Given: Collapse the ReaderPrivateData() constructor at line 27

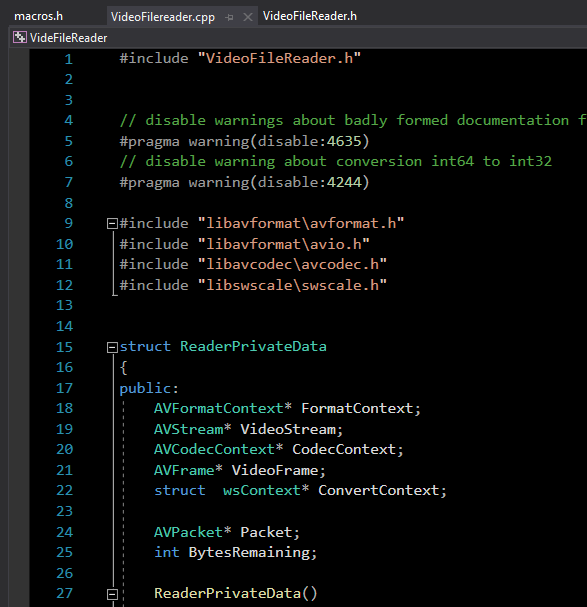Looking at the screenshot, I should pos(112,594).
